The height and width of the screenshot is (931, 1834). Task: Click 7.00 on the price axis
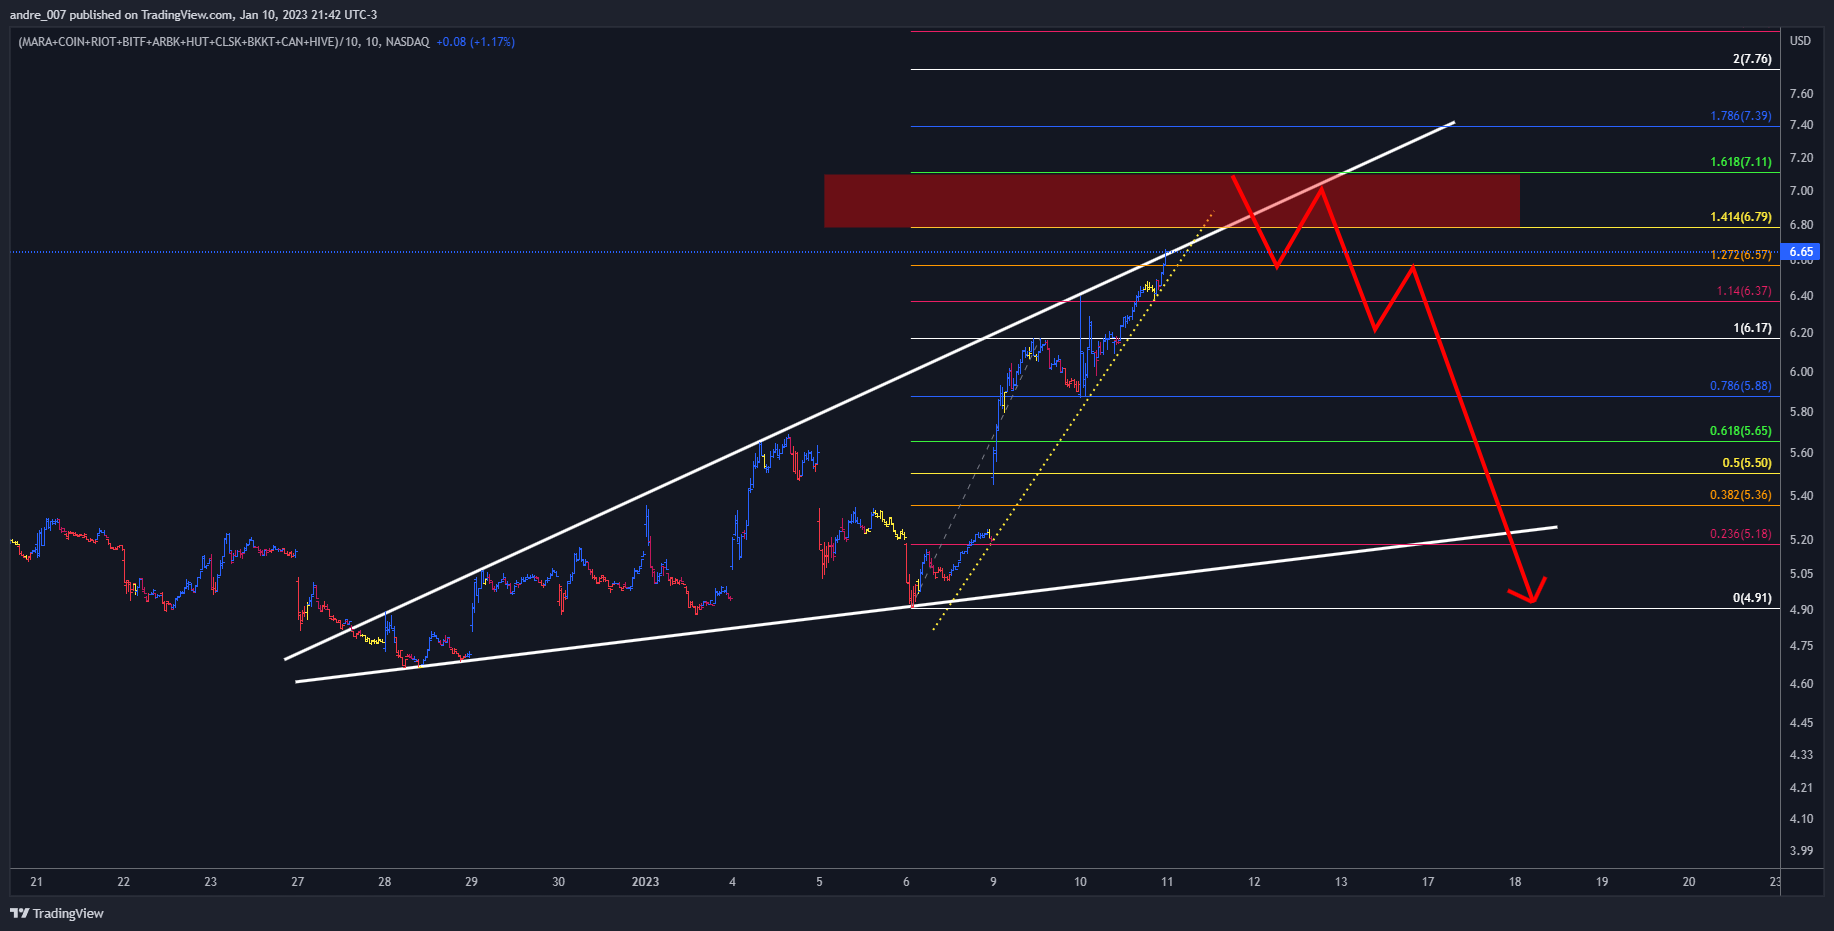coord(1801,191)
